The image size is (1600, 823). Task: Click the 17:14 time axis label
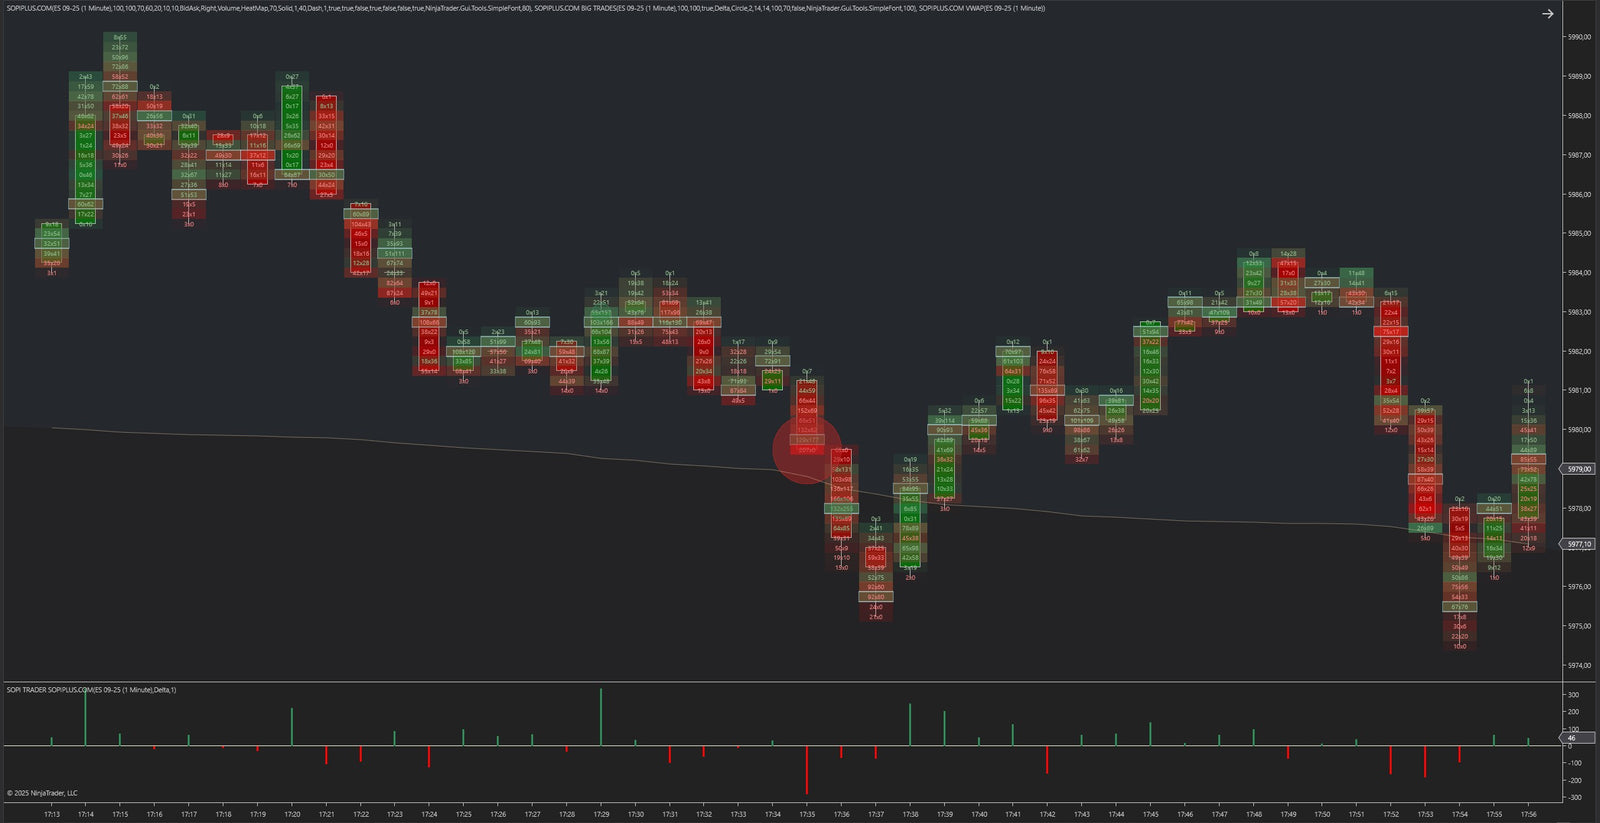tap(86, 814)
